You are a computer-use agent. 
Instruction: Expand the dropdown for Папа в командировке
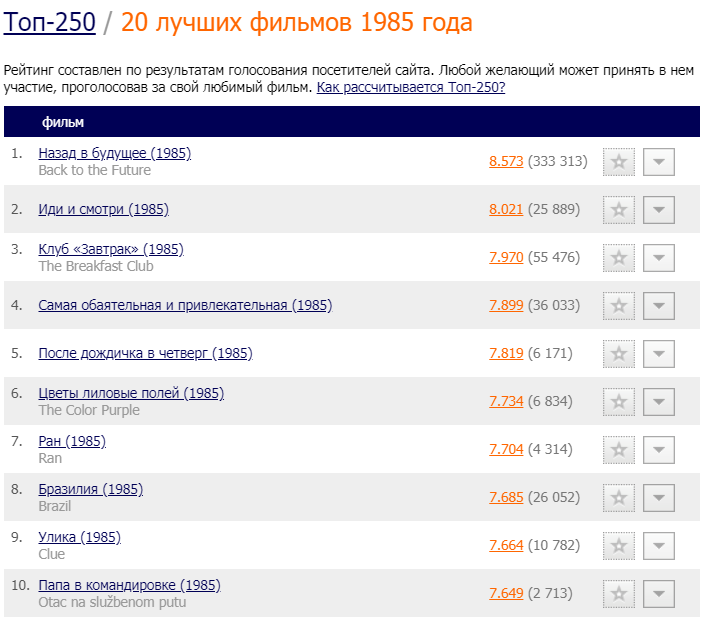(x=659, y=594)
